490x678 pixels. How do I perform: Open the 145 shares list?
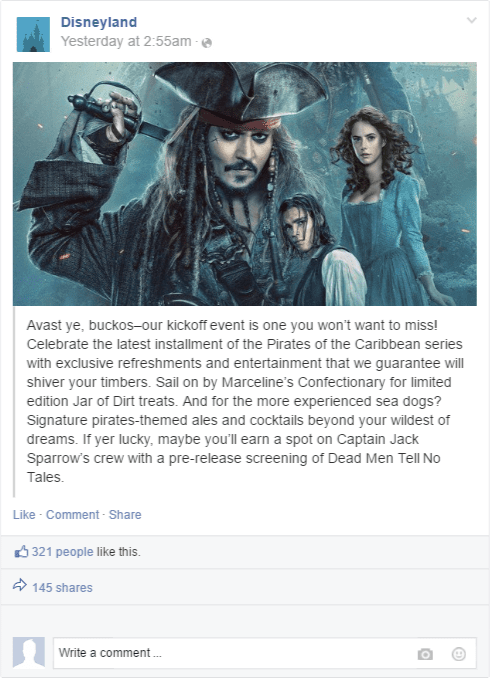(x=62, y=588)
